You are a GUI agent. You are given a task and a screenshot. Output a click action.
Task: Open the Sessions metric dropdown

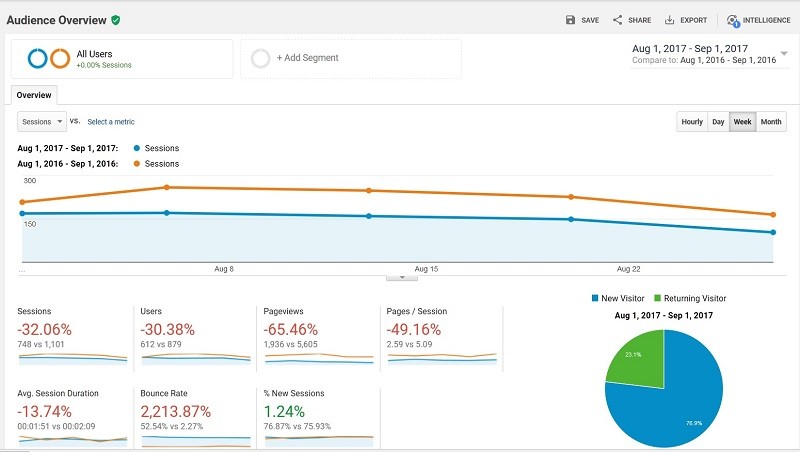[42, 121]
